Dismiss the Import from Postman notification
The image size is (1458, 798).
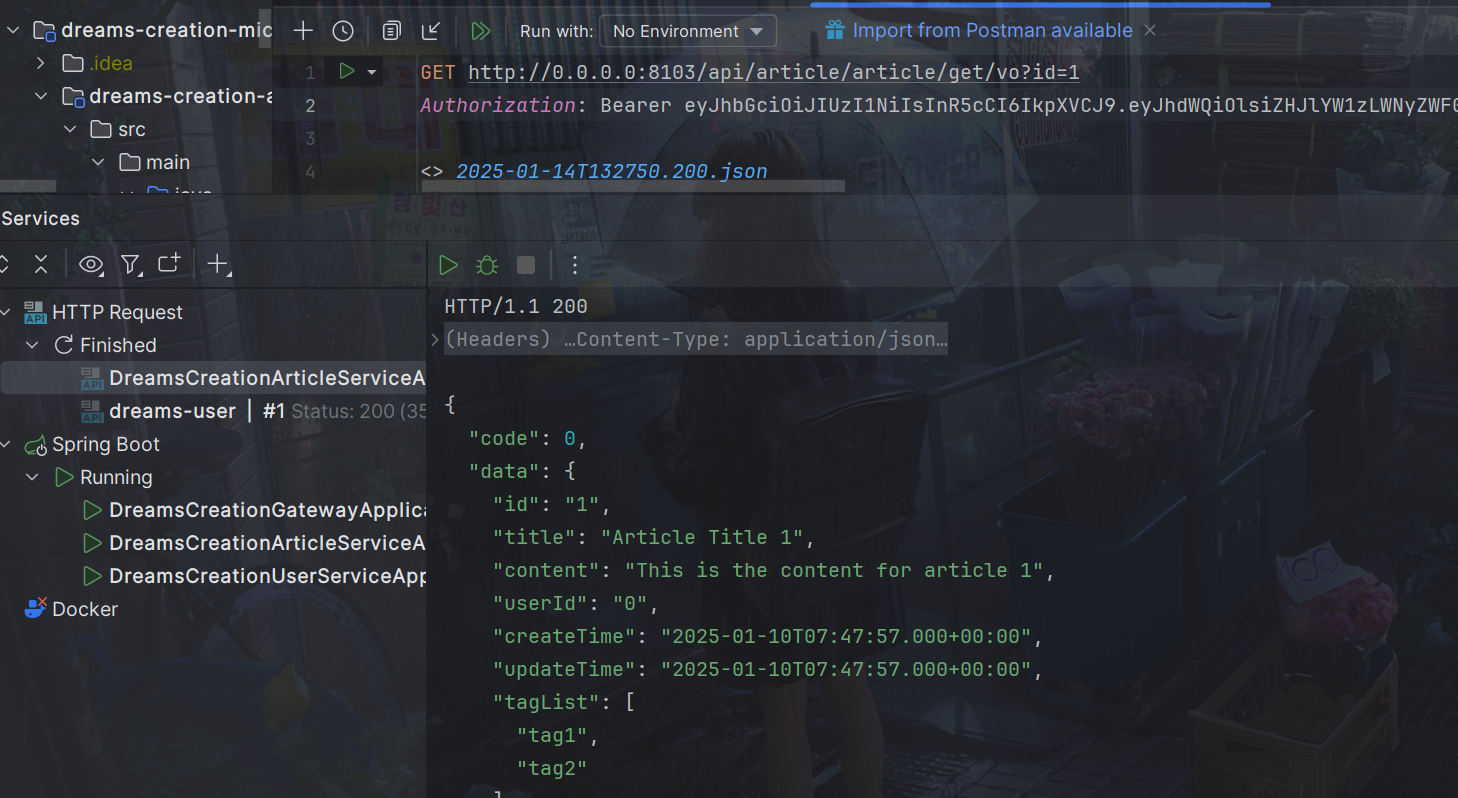coord(1150,30)
